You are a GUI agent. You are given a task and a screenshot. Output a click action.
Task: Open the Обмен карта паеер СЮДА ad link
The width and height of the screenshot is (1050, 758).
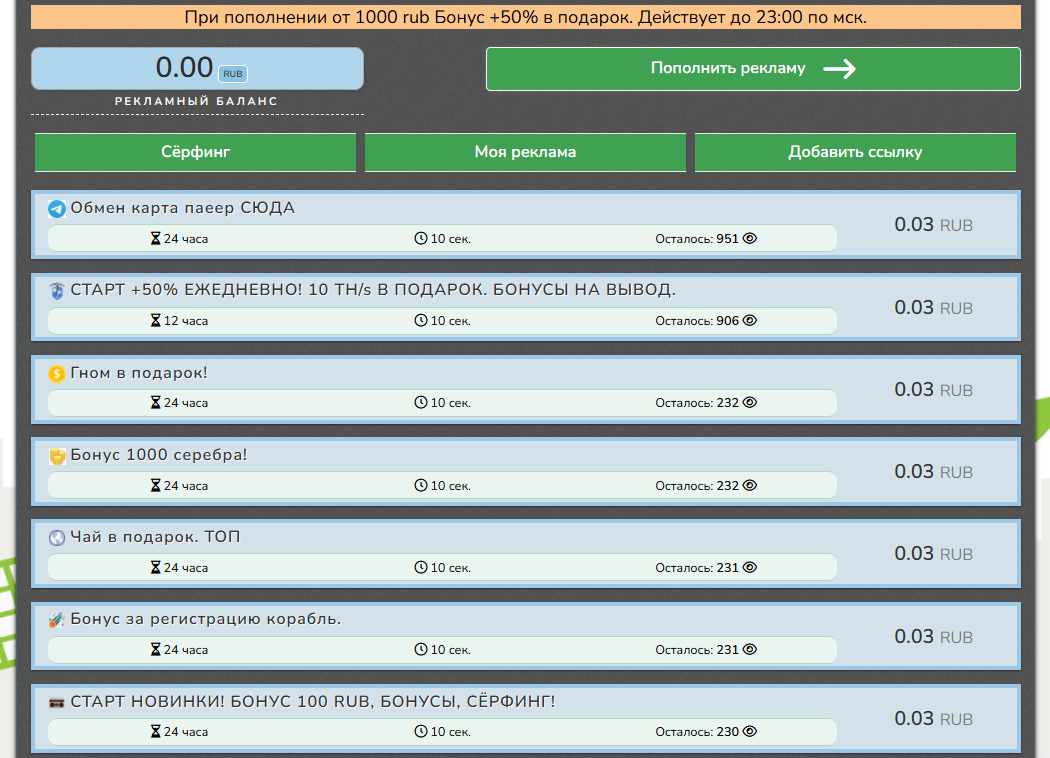tap(182, 208)
